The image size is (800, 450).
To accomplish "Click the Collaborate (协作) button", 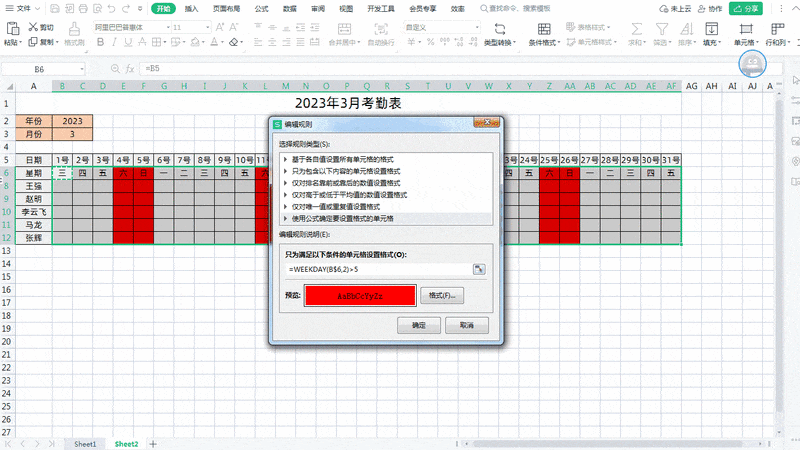I will click(x=710, y=9).
